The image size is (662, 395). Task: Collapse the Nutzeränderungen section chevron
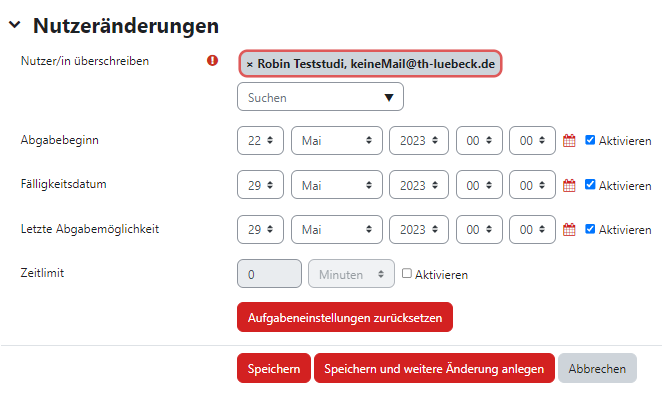(x=15, y=25)
